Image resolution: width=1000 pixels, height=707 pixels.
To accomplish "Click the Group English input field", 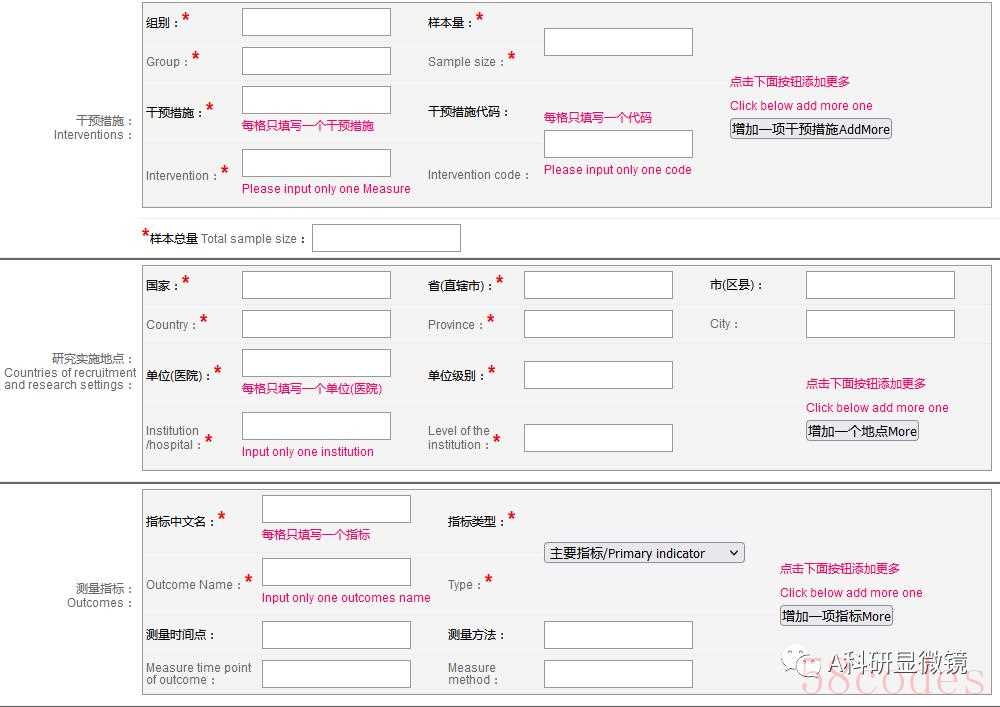I will click(x=316, y=61).
